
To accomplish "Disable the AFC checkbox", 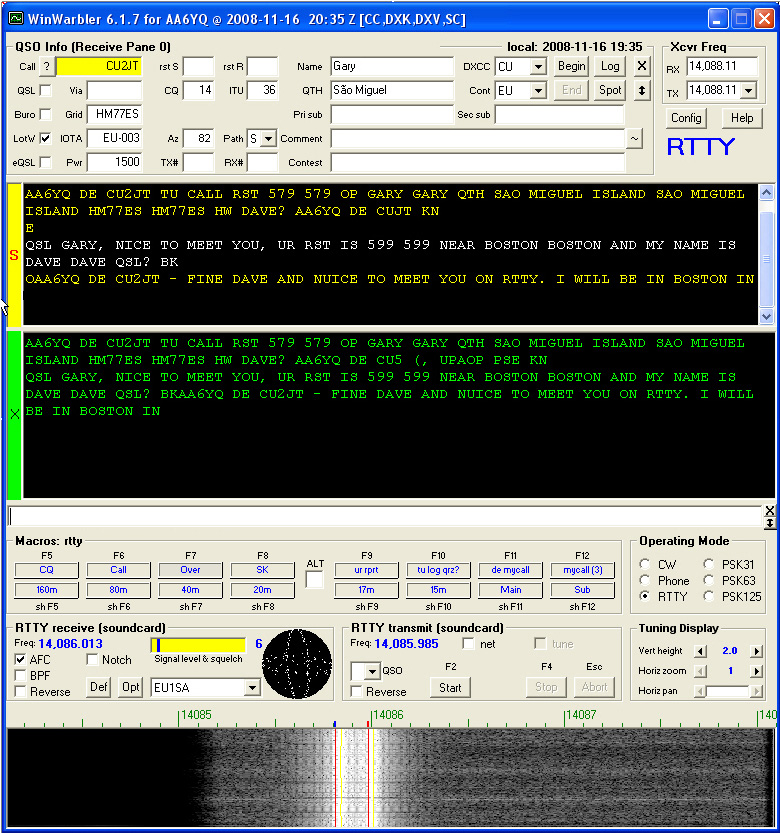I will (x=21, y=660).
